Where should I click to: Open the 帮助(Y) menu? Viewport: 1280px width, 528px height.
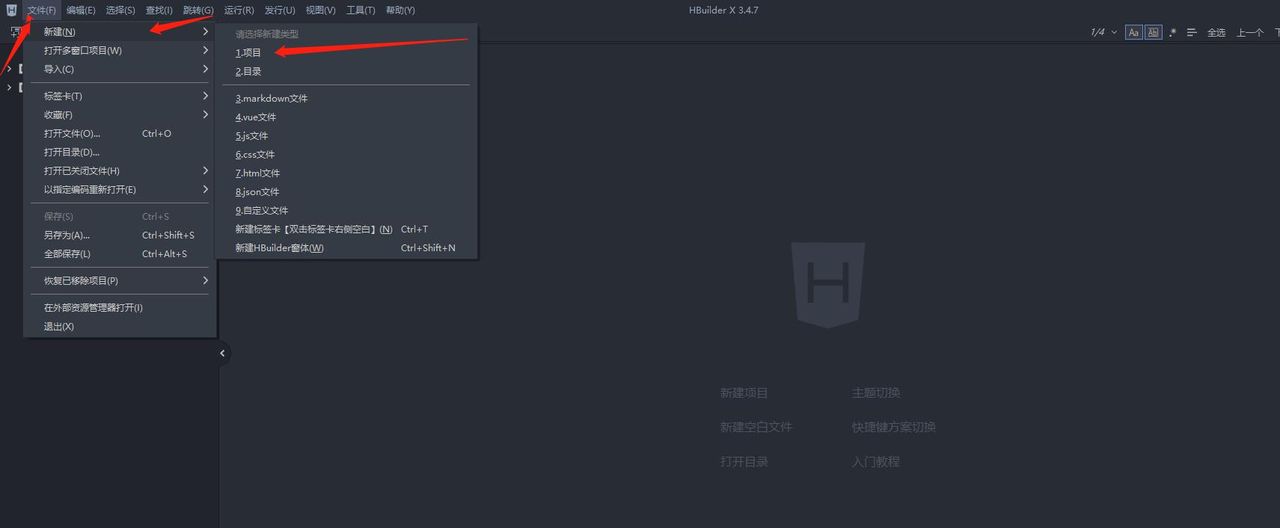[x=400, y=10]
